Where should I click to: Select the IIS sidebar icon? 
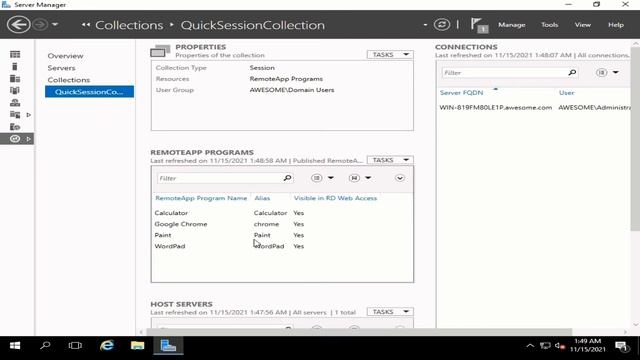[15, 127]
